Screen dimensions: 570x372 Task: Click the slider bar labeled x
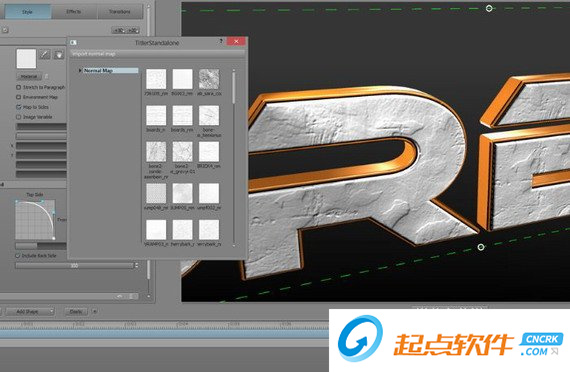point(41,146)
